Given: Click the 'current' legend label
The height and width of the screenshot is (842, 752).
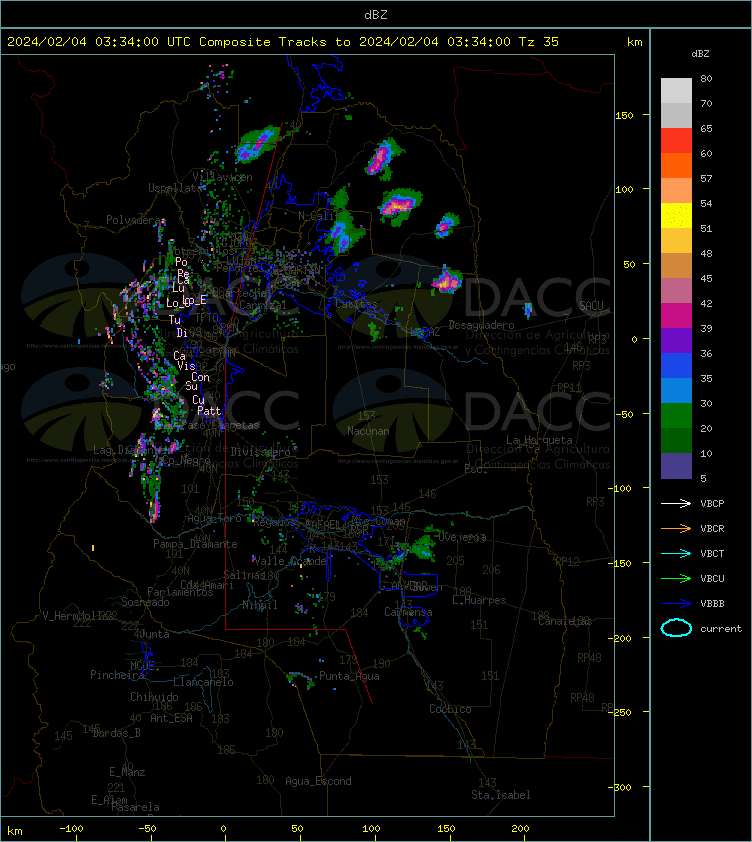Looking at the screenshot, I should click(721, 628).
